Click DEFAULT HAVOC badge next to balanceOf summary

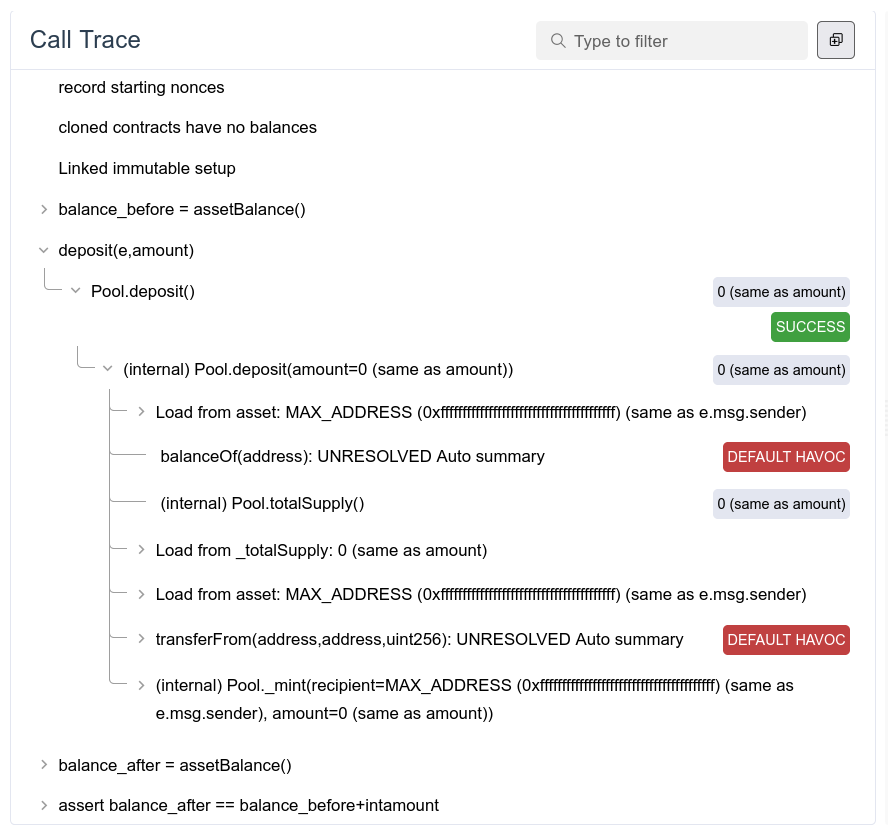tap(786, 457)
